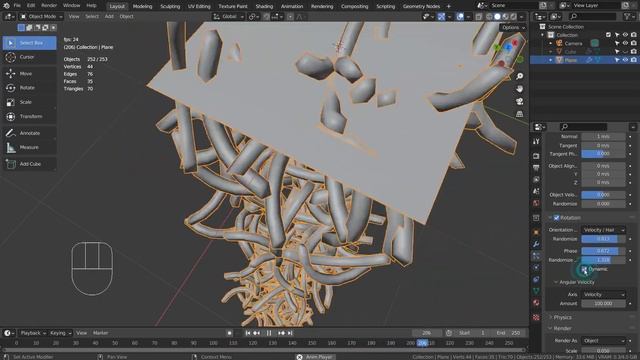Screen dimensions: 640x360
Task: Select Plane in the outliner
Action: click(571, 60)
